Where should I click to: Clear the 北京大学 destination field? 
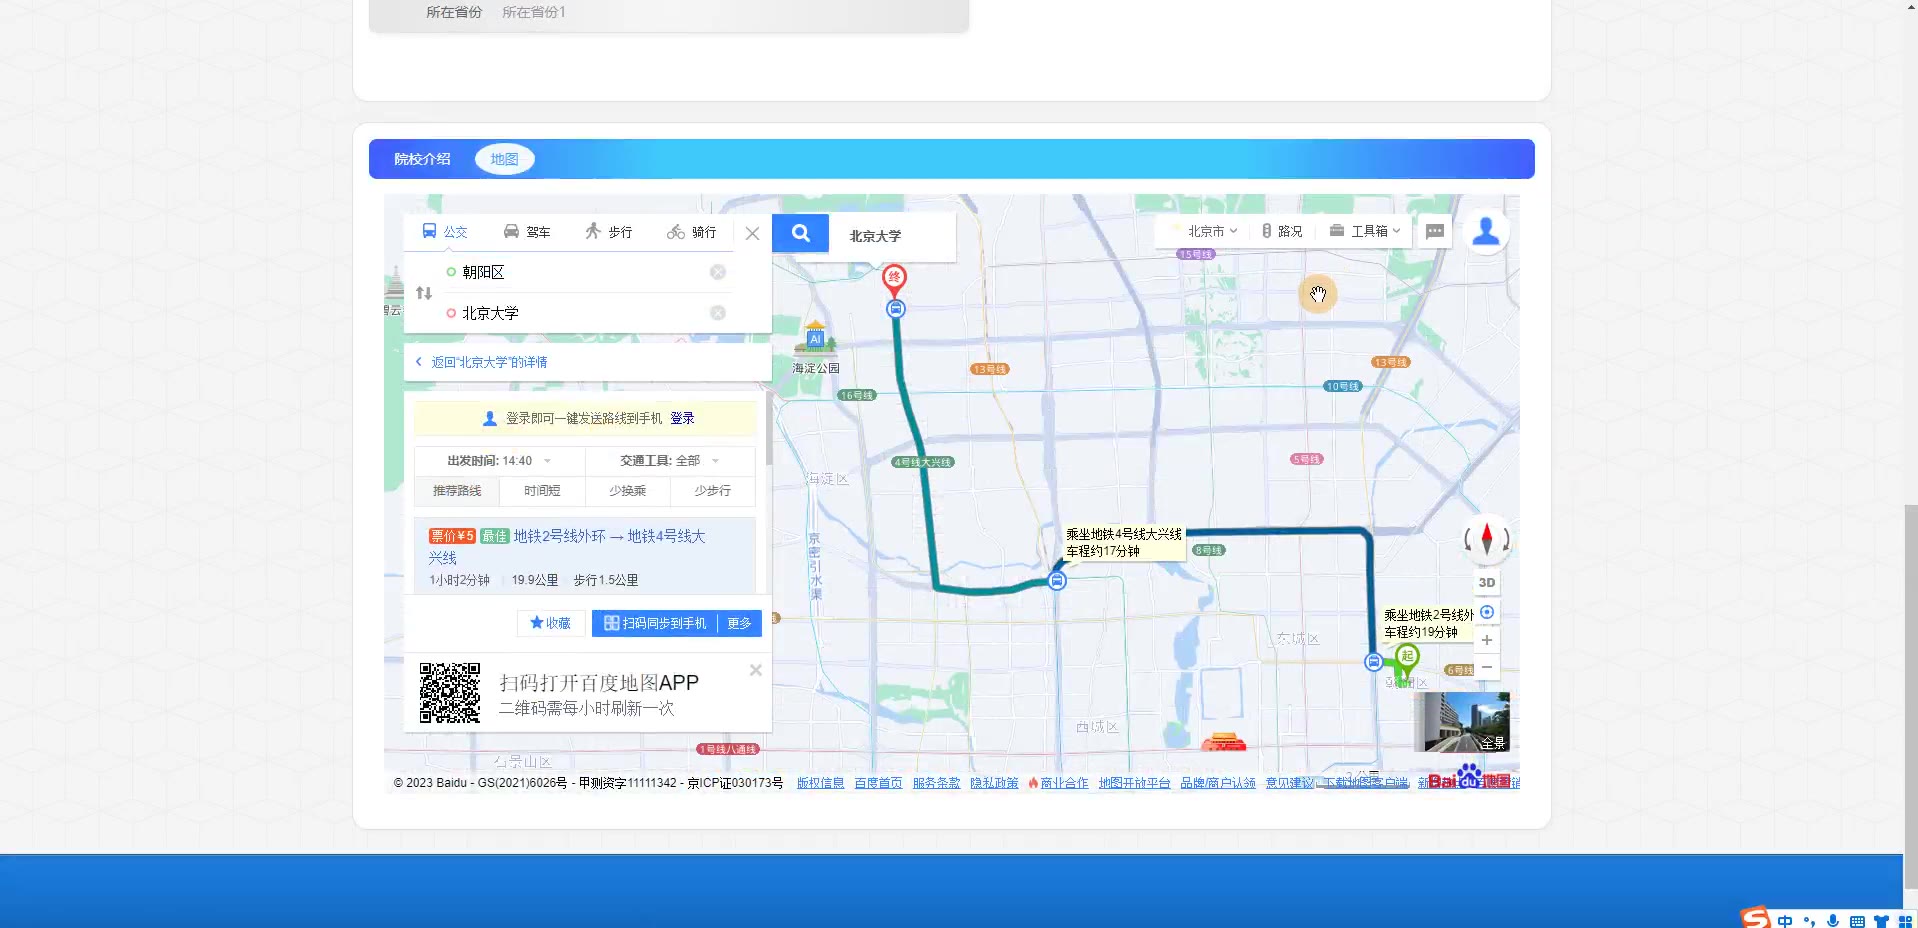pyautogui.click(x=718, y=313)
